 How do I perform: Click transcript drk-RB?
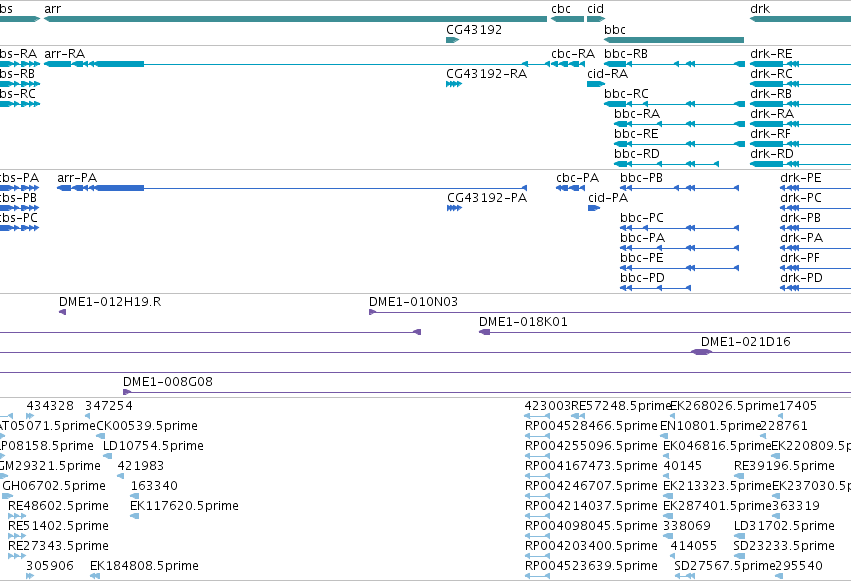[x=801, y=104]
